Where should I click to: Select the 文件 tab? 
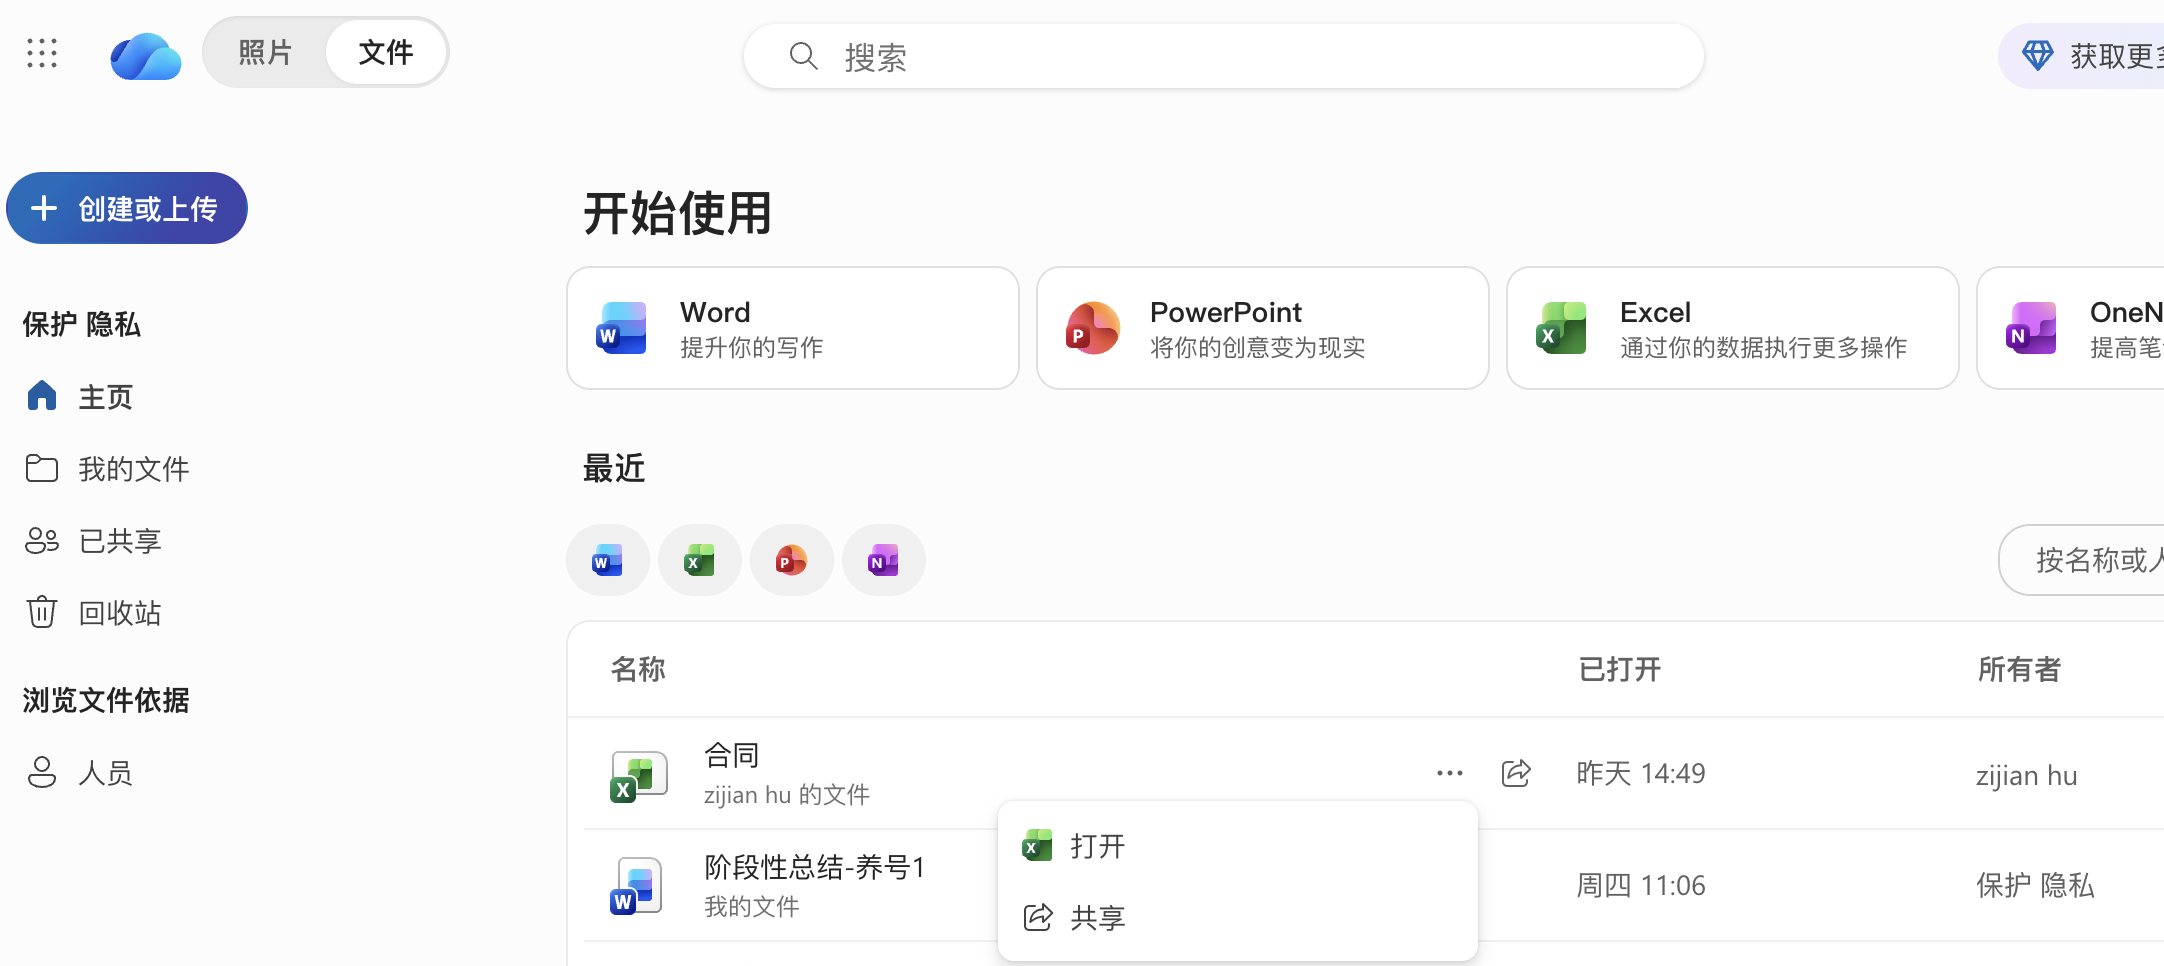click(386, 53)
